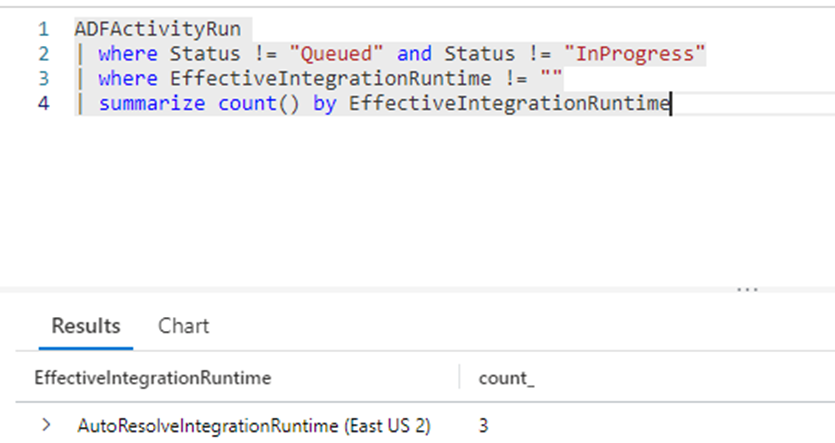
Task: Click the "Queued" string in query
Action: tap(336, 54)
